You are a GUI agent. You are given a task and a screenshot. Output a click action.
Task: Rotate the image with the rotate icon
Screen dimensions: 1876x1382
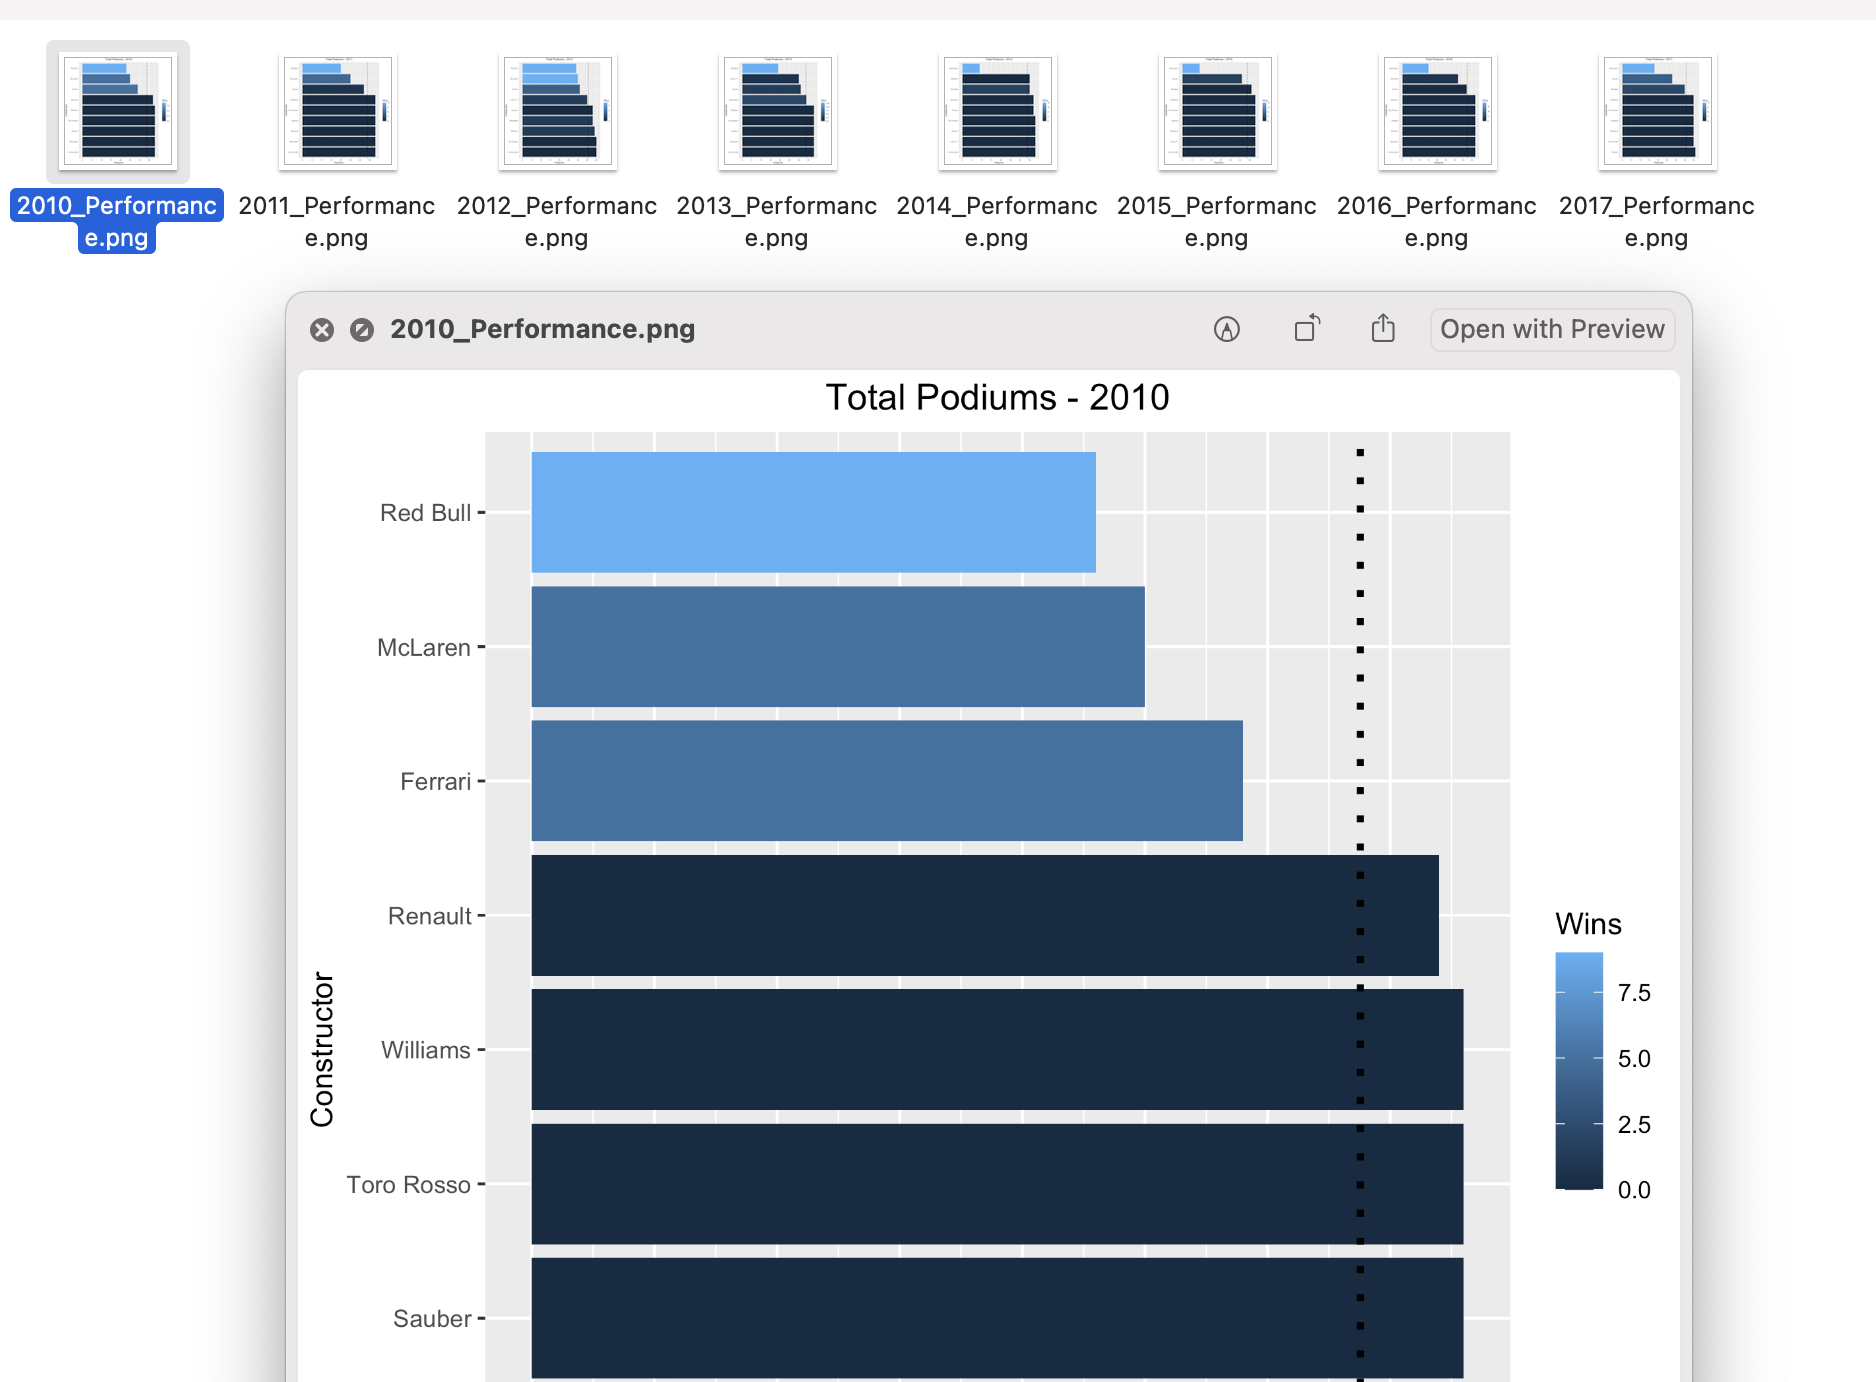1307,328
